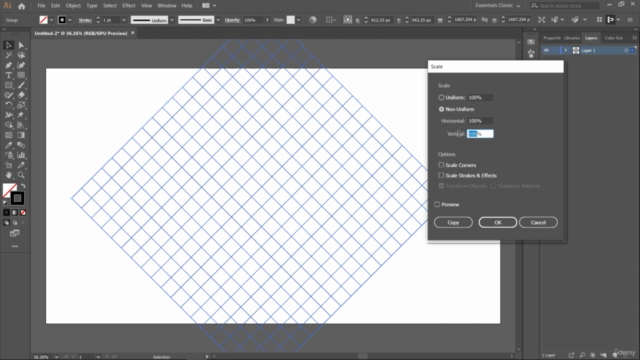
Task: Select the Zoom tool
Action: point(21,175)
